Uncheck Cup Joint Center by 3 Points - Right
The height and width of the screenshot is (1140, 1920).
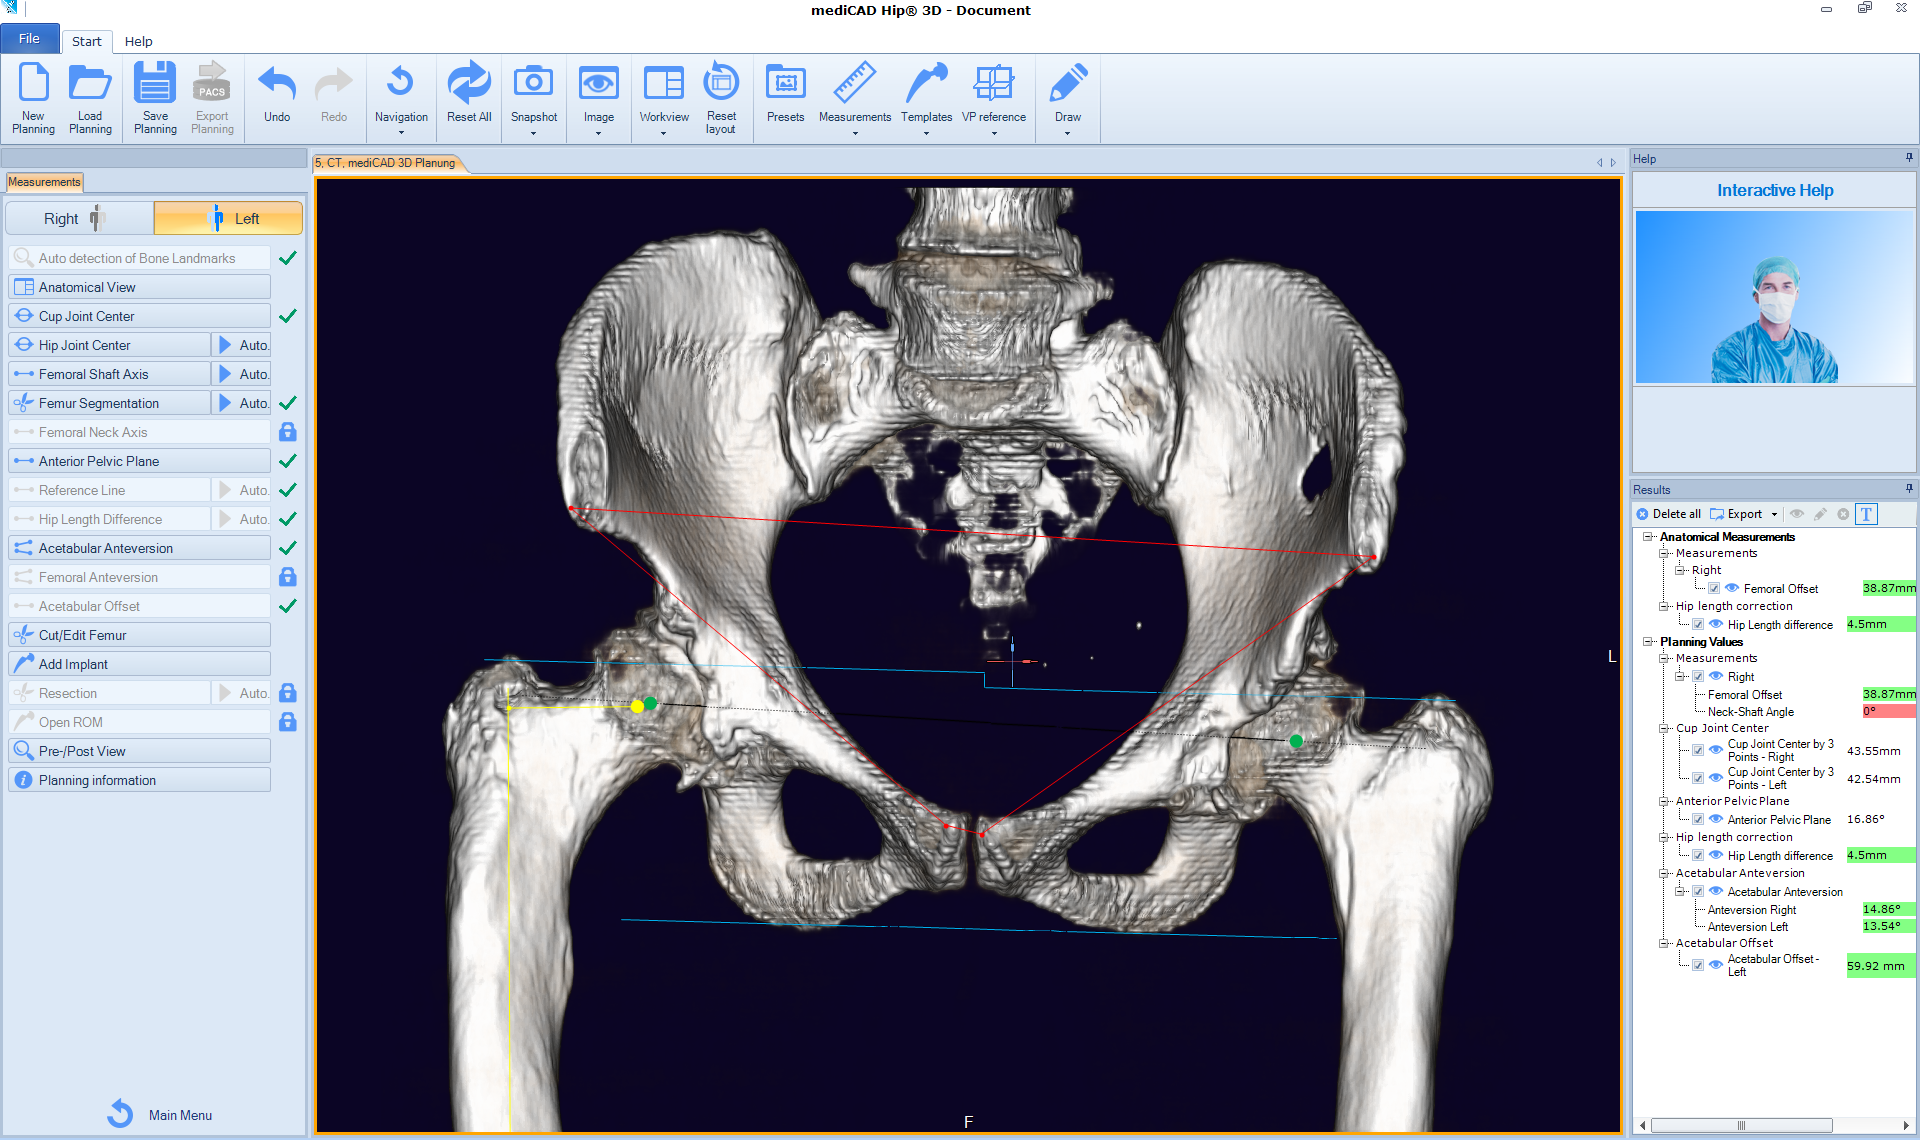tap(1698, 750)
